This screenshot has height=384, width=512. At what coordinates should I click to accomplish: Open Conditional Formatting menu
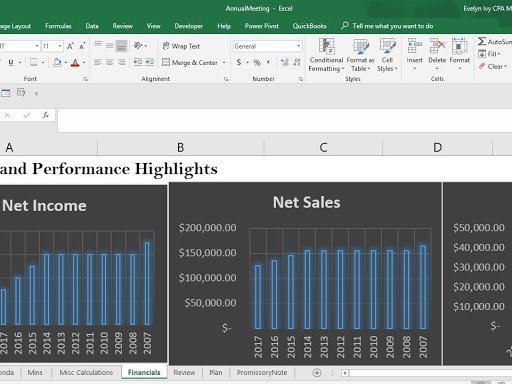[x=326, y=55]
